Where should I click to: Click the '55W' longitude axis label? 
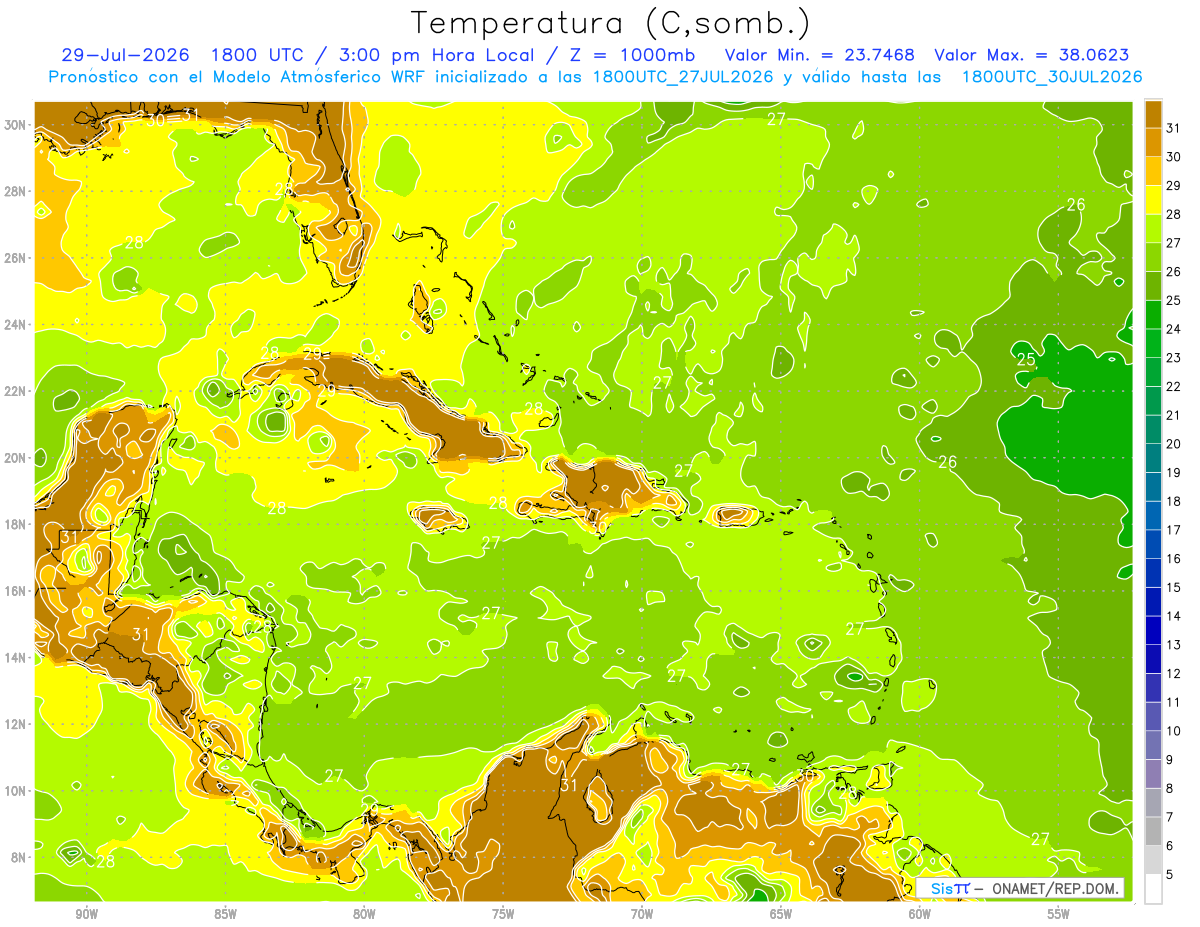pyautogui.click(x=1058, y=914)
